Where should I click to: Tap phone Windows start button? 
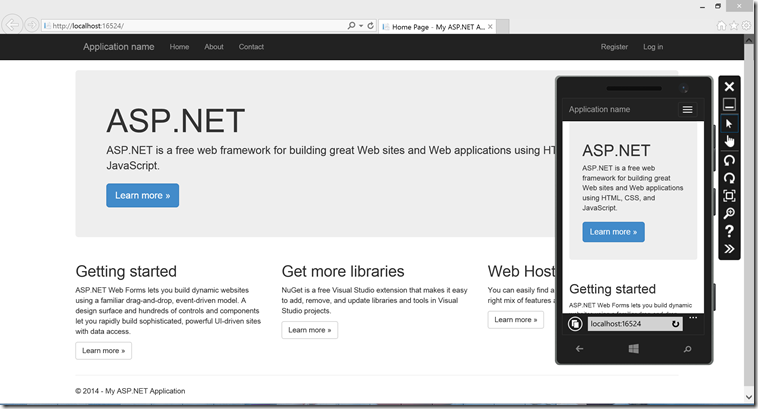[633, 349]
